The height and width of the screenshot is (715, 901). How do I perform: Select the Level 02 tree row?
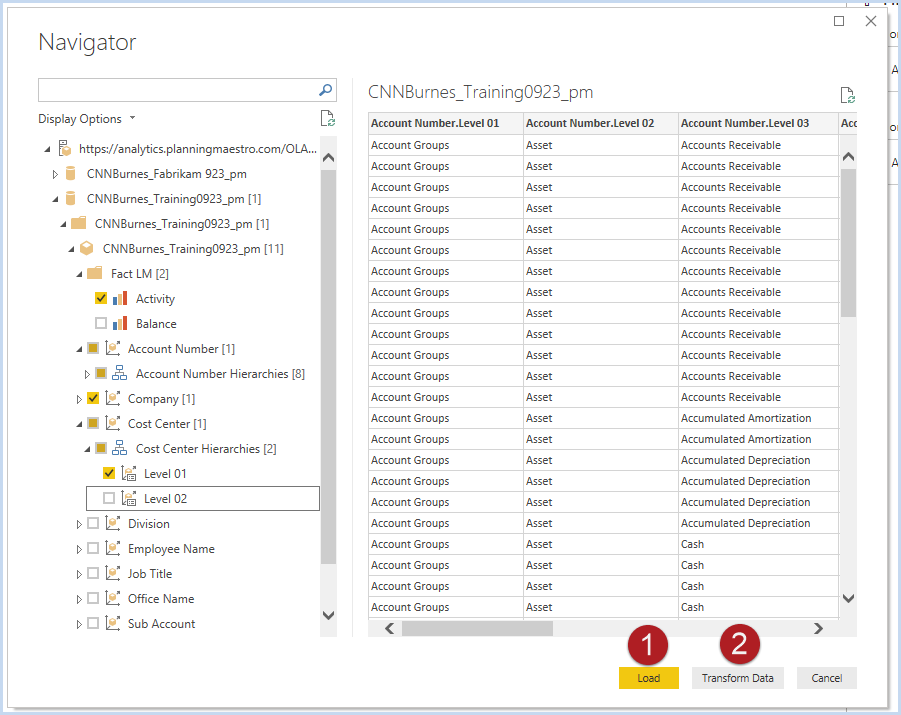click(x=203, y=498)
